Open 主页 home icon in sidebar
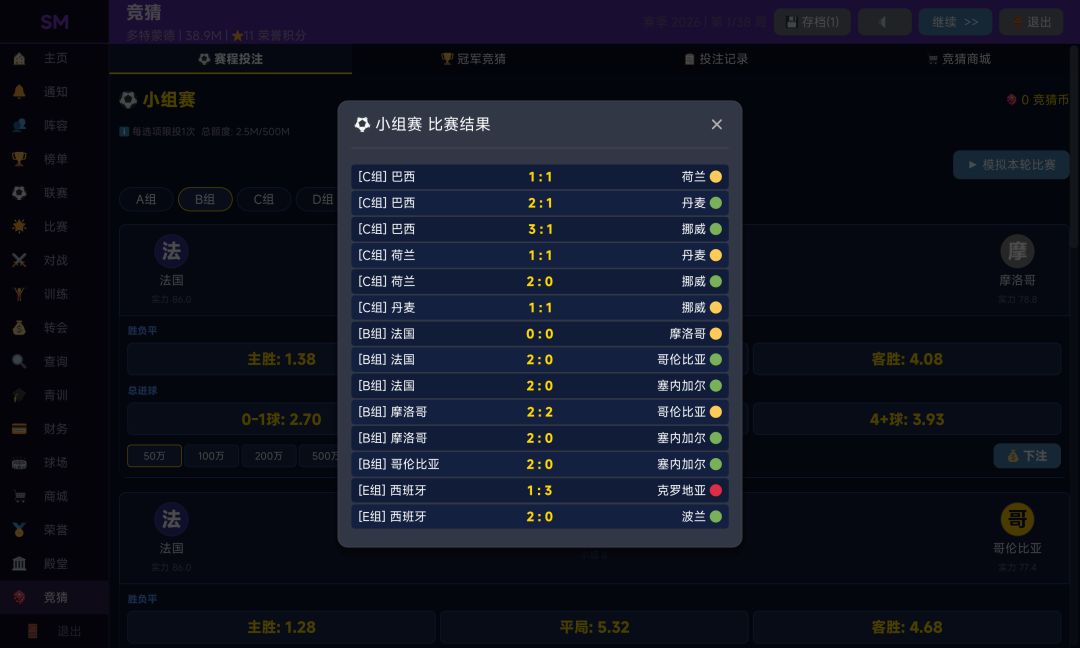 [x=19, y=59]
